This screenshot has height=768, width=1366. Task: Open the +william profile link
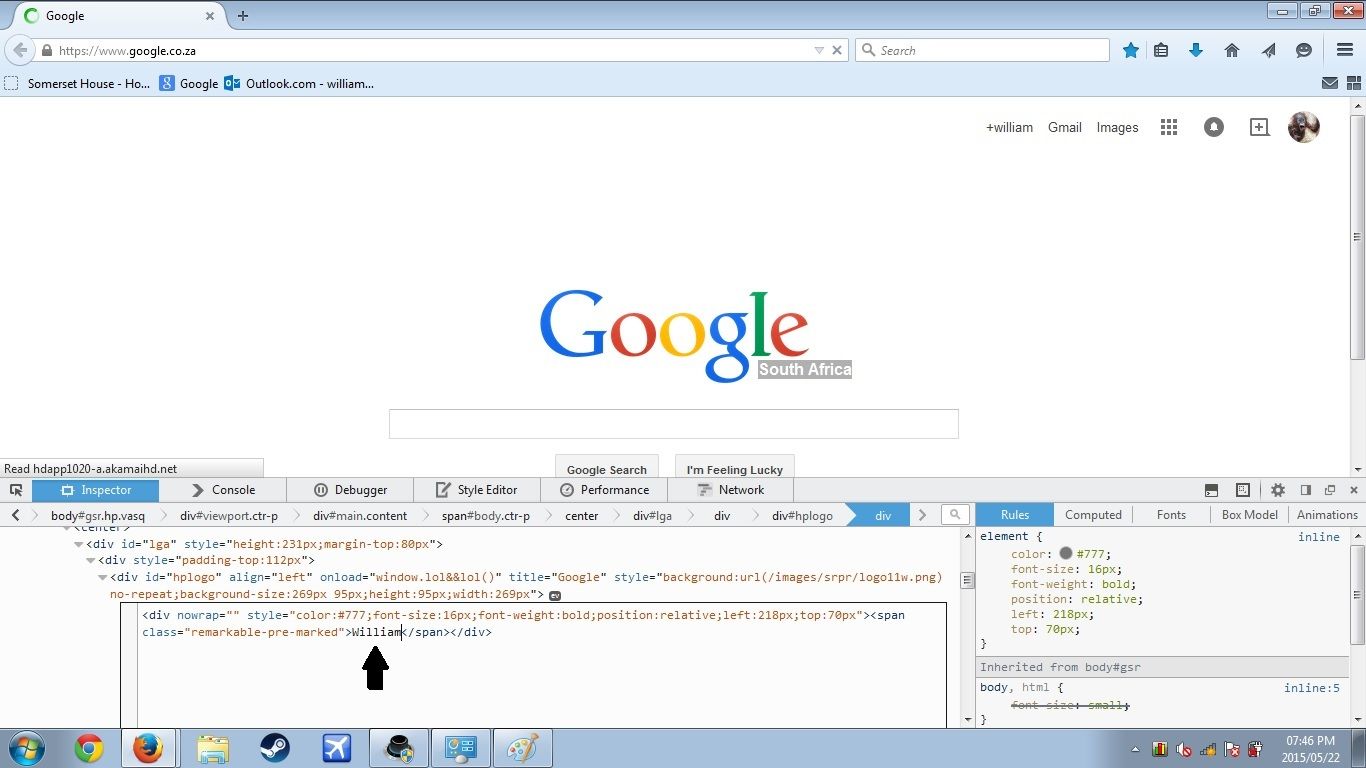click(x=1009, y=127)
